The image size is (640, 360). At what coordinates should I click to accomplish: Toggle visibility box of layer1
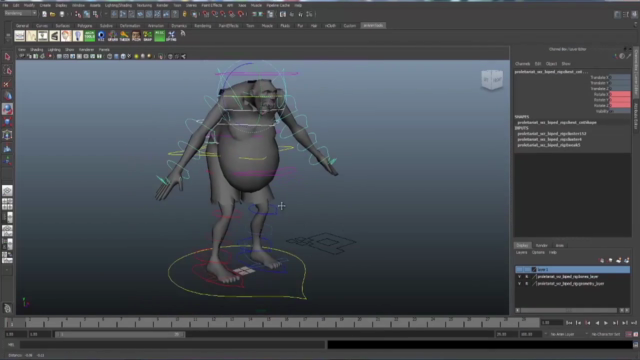(x=519, y=270)
